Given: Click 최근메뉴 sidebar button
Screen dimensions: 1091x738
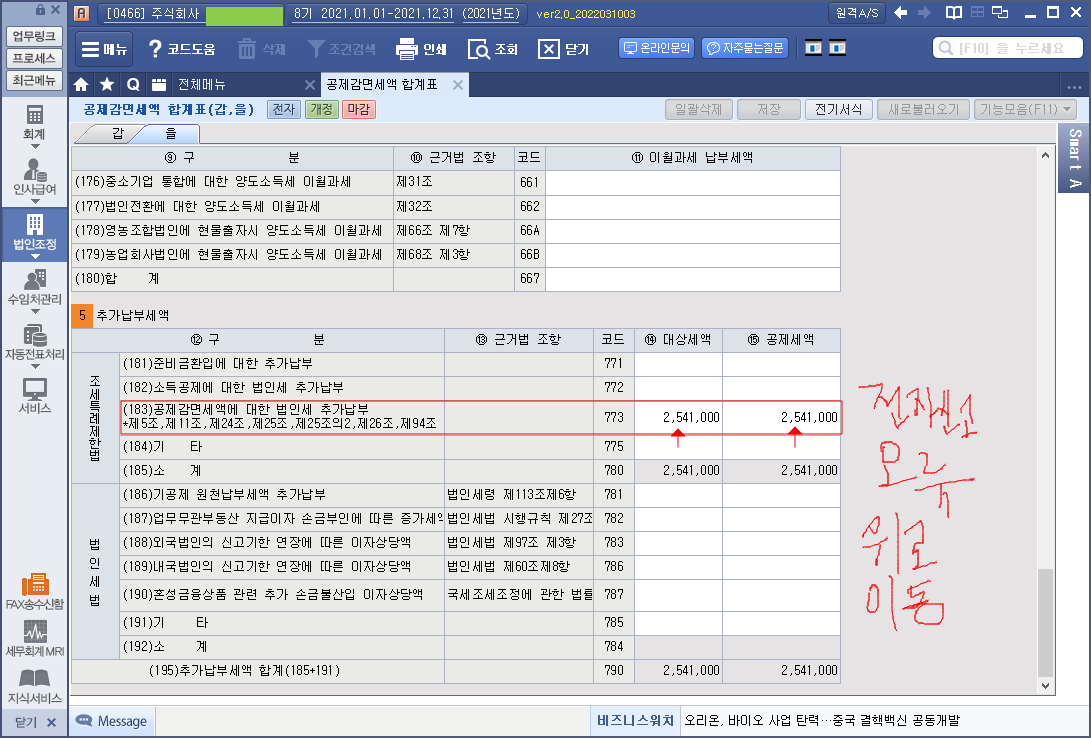Looking at the screenshot, I should click(x=34, y=80).
